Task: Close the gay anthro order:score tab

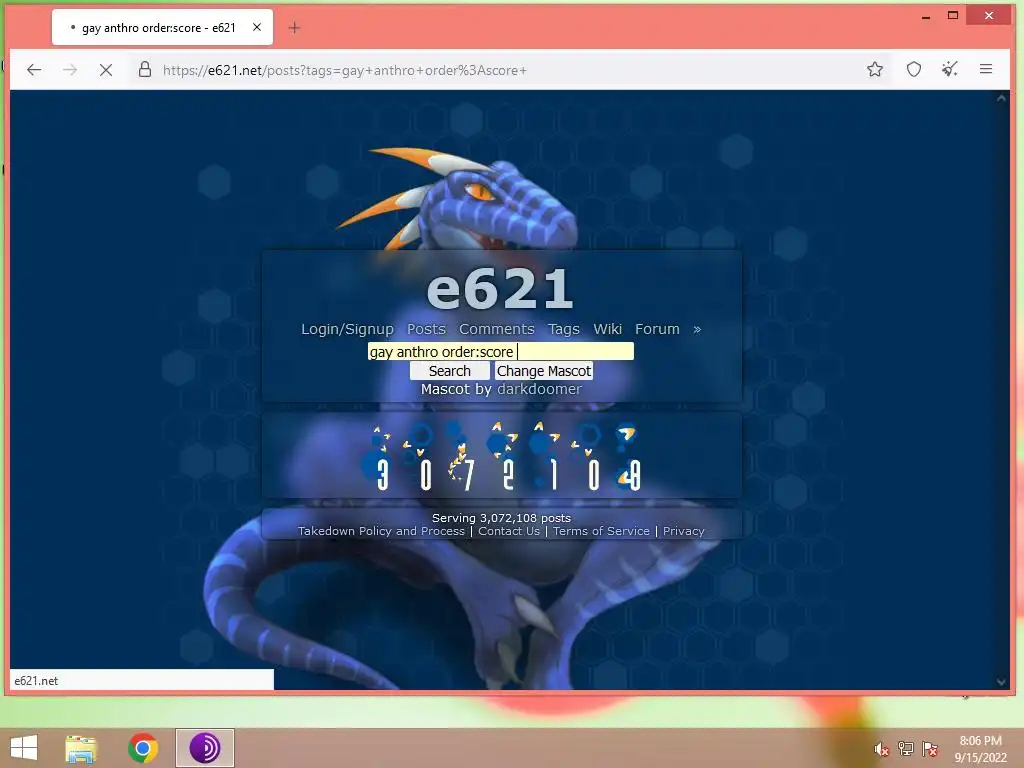Action: point(257,27)
